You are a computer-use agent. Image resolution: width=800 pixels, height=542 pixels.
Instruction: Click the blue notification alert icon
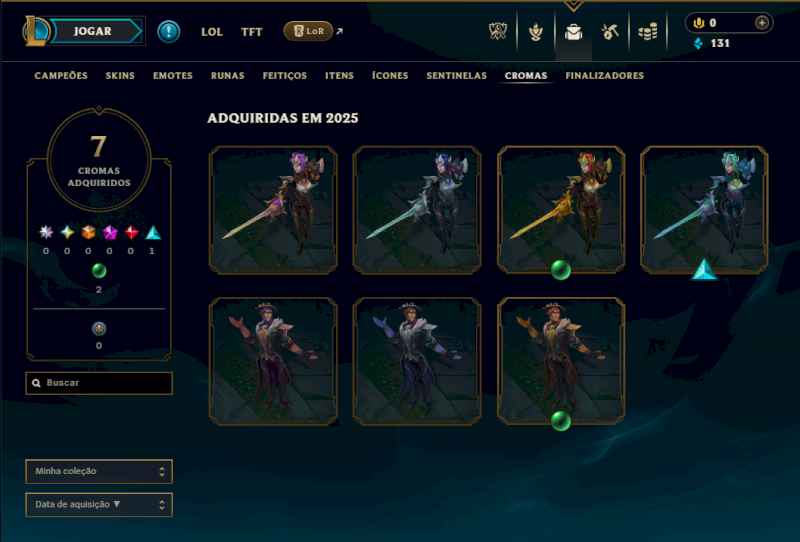[168, 32]
